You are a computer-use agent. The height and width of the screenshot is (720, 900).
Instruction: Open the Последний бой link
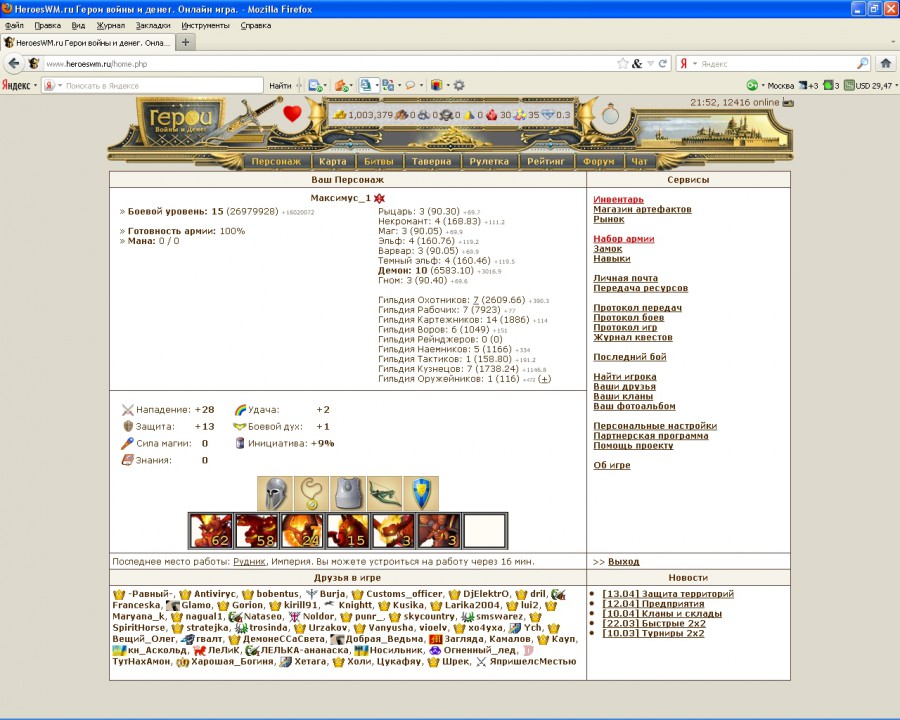pyautogui.click(x=630, y=357)
